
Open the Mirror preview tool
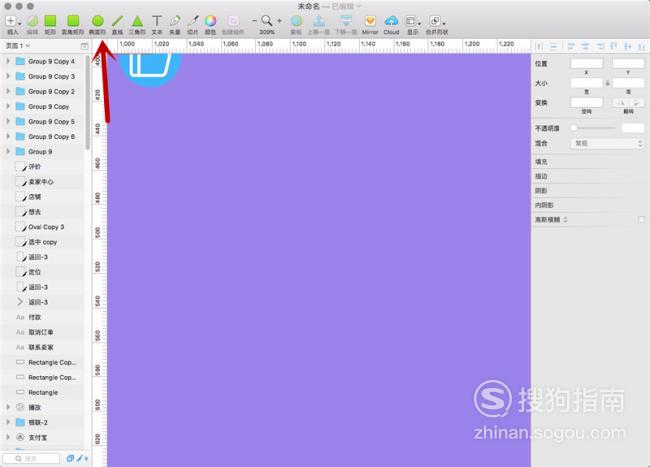click(370, 24)
